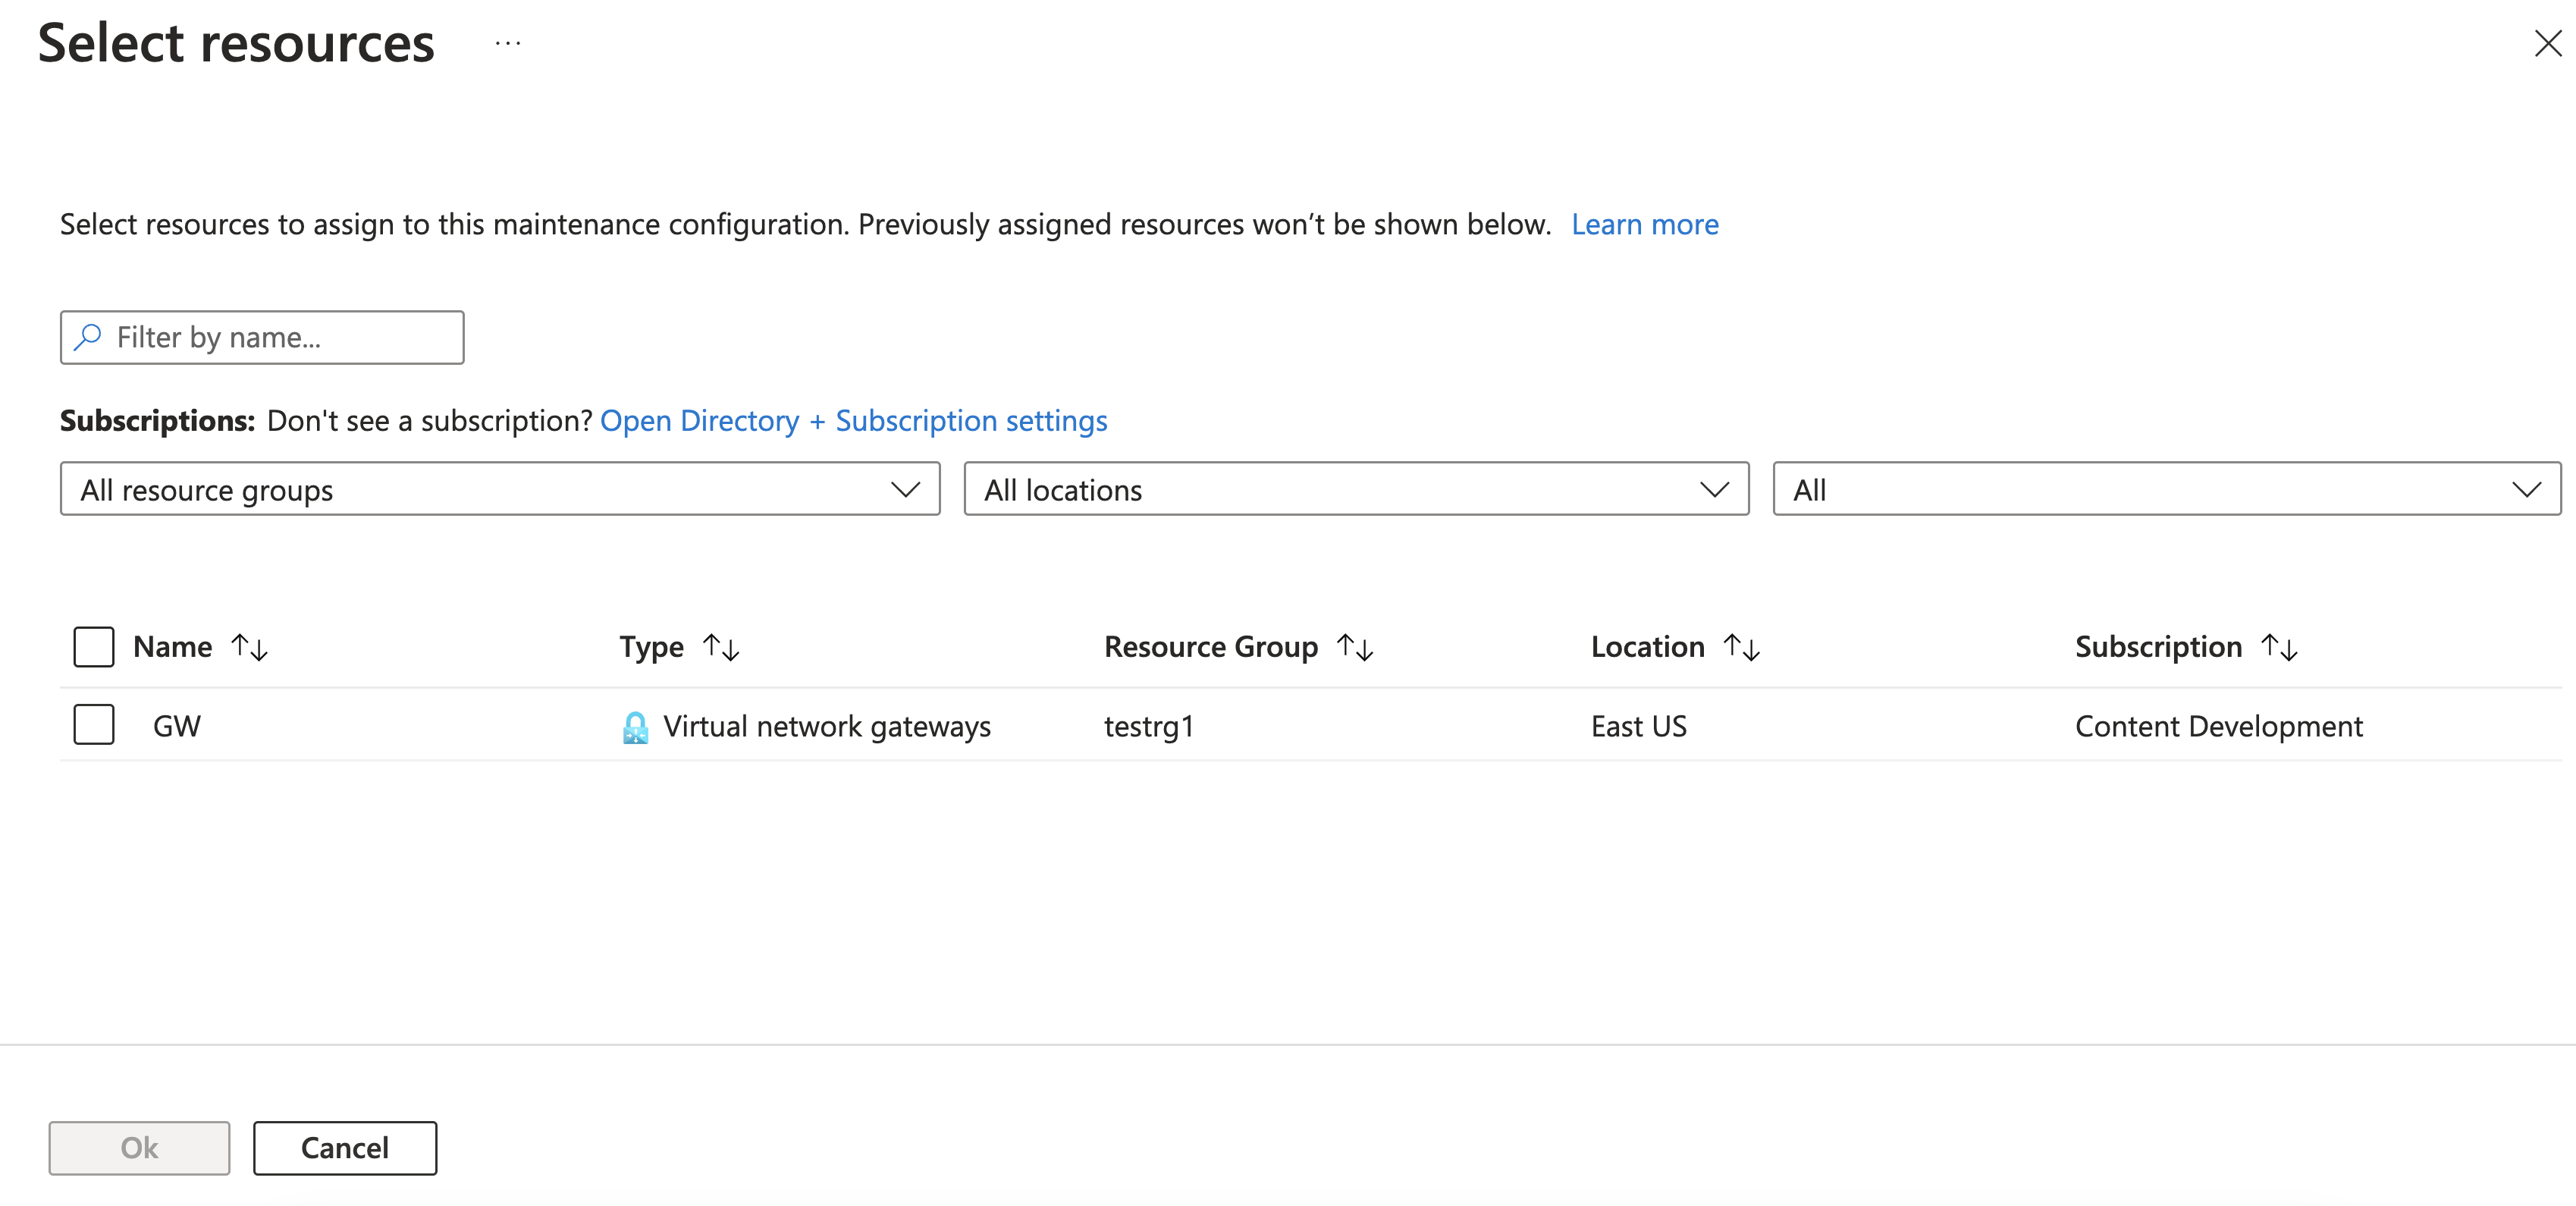Sort by Name using arrows icon
This screenshot has height=1206, width=2576.
coord(249,648)
